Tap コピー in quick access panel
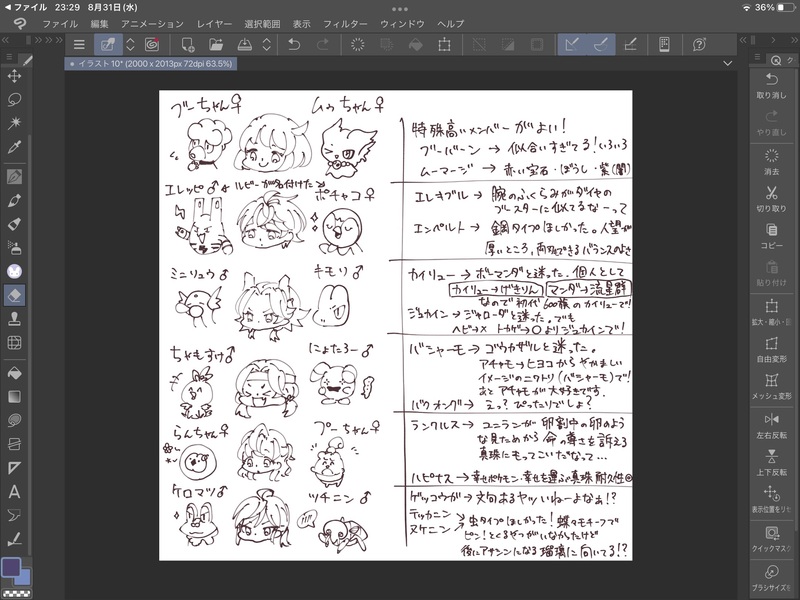The image size is (800, 600). coord(771,236)
